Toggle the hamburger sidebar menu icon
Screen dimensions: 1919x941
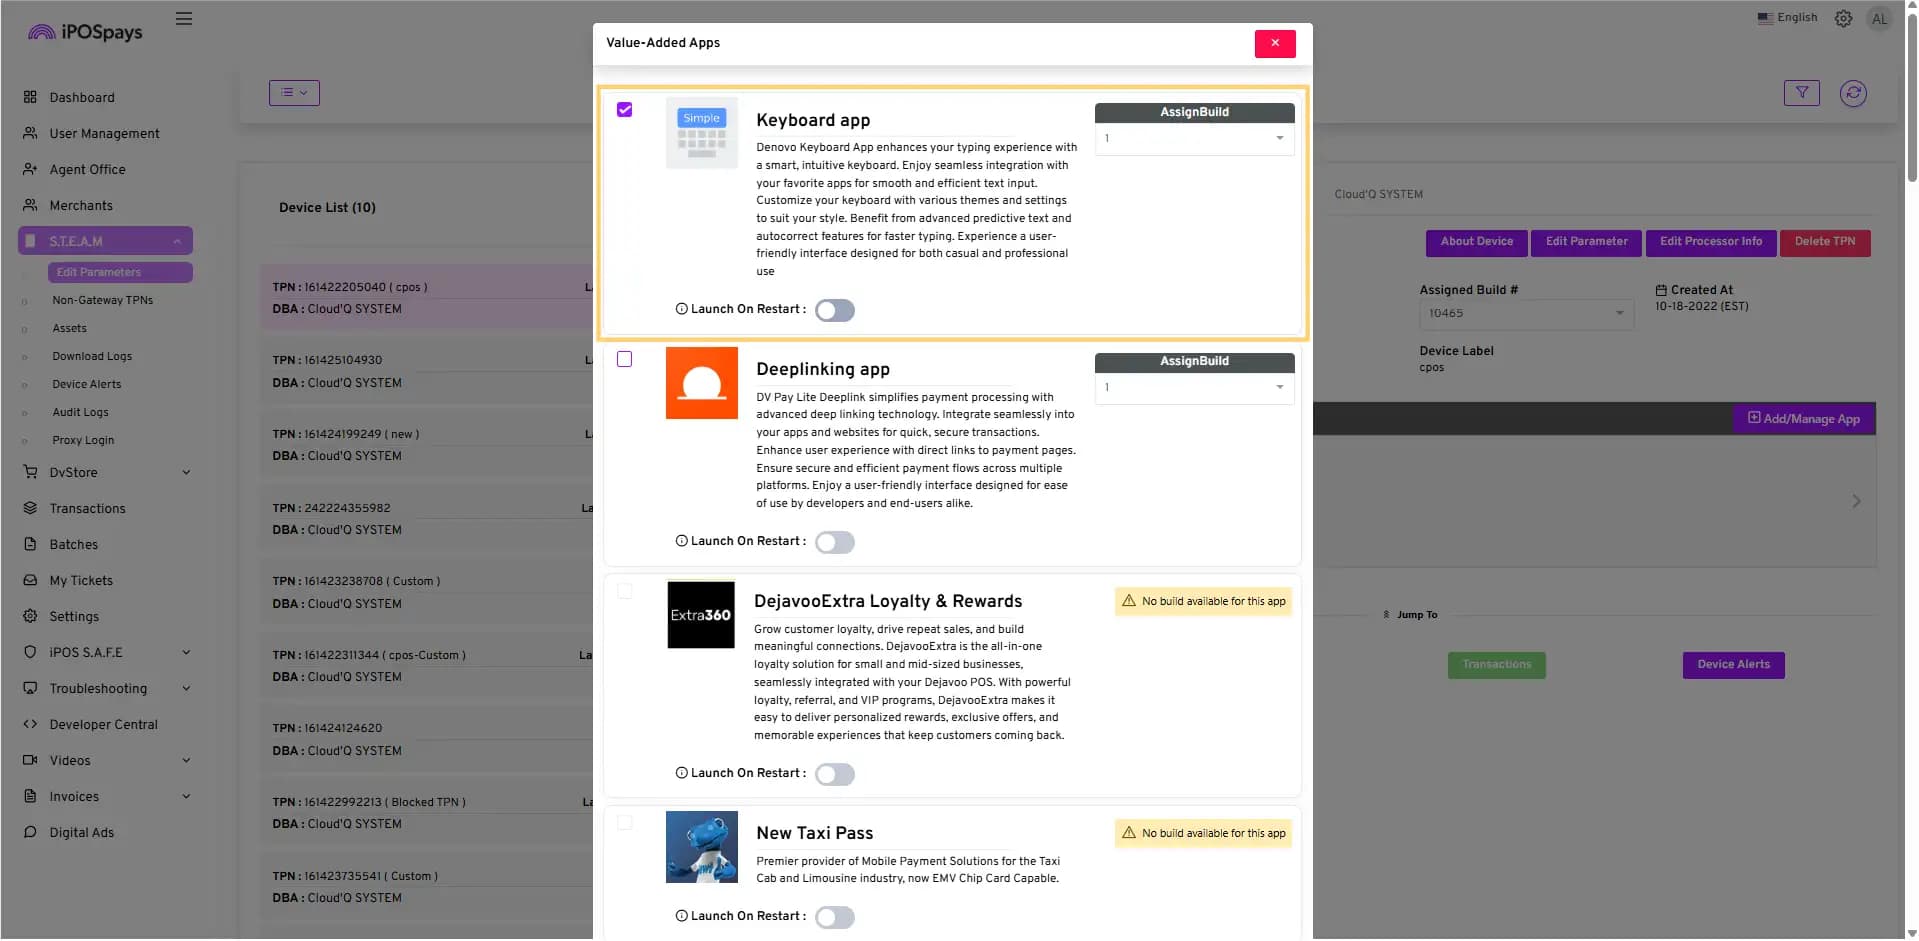(184, 19)
